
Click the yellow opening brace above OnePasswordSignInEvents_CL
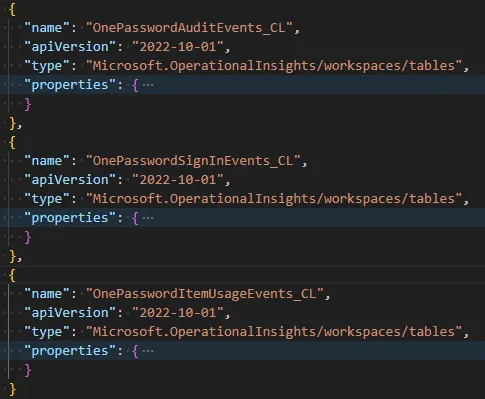click(x=12, y=142)
